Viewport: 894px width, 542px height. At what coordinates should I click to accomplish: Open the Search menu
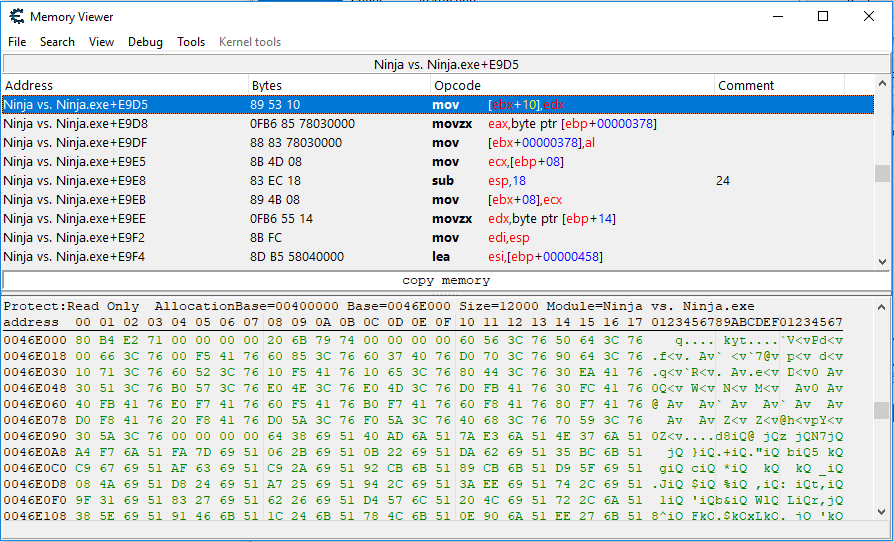57,42
